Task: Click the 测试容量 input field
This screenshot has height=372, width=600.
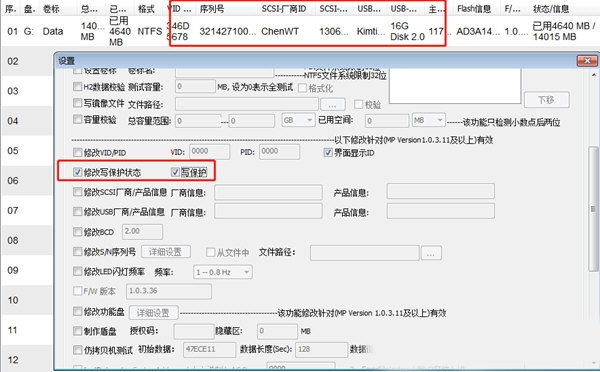Action: (x=195, y=86)
